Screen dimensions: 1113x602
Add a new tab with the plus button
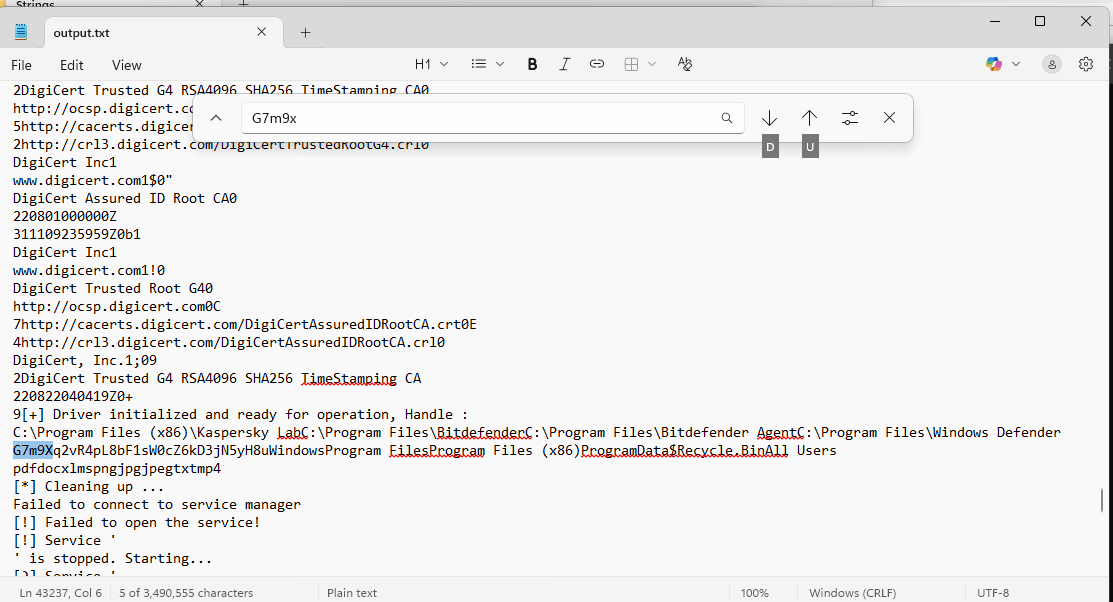[306, 32]
